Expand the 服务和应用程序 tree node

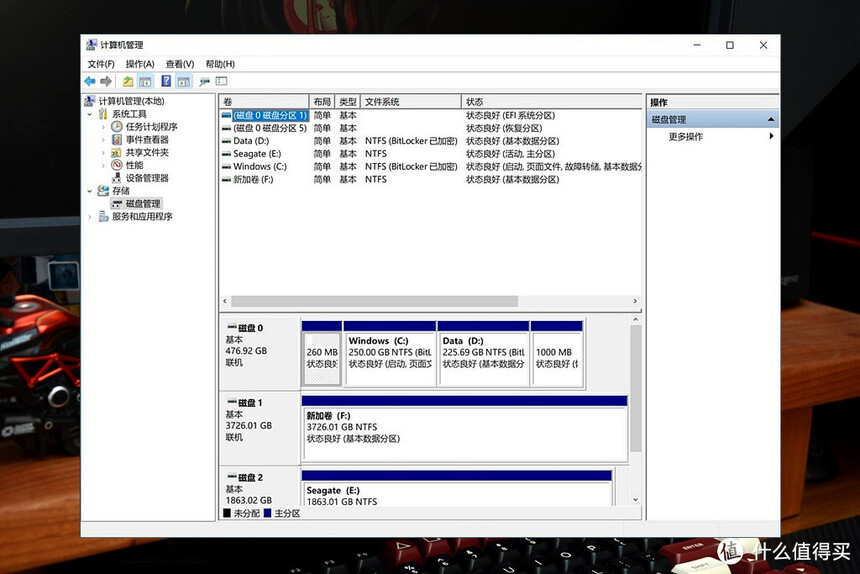coord(90,217)
